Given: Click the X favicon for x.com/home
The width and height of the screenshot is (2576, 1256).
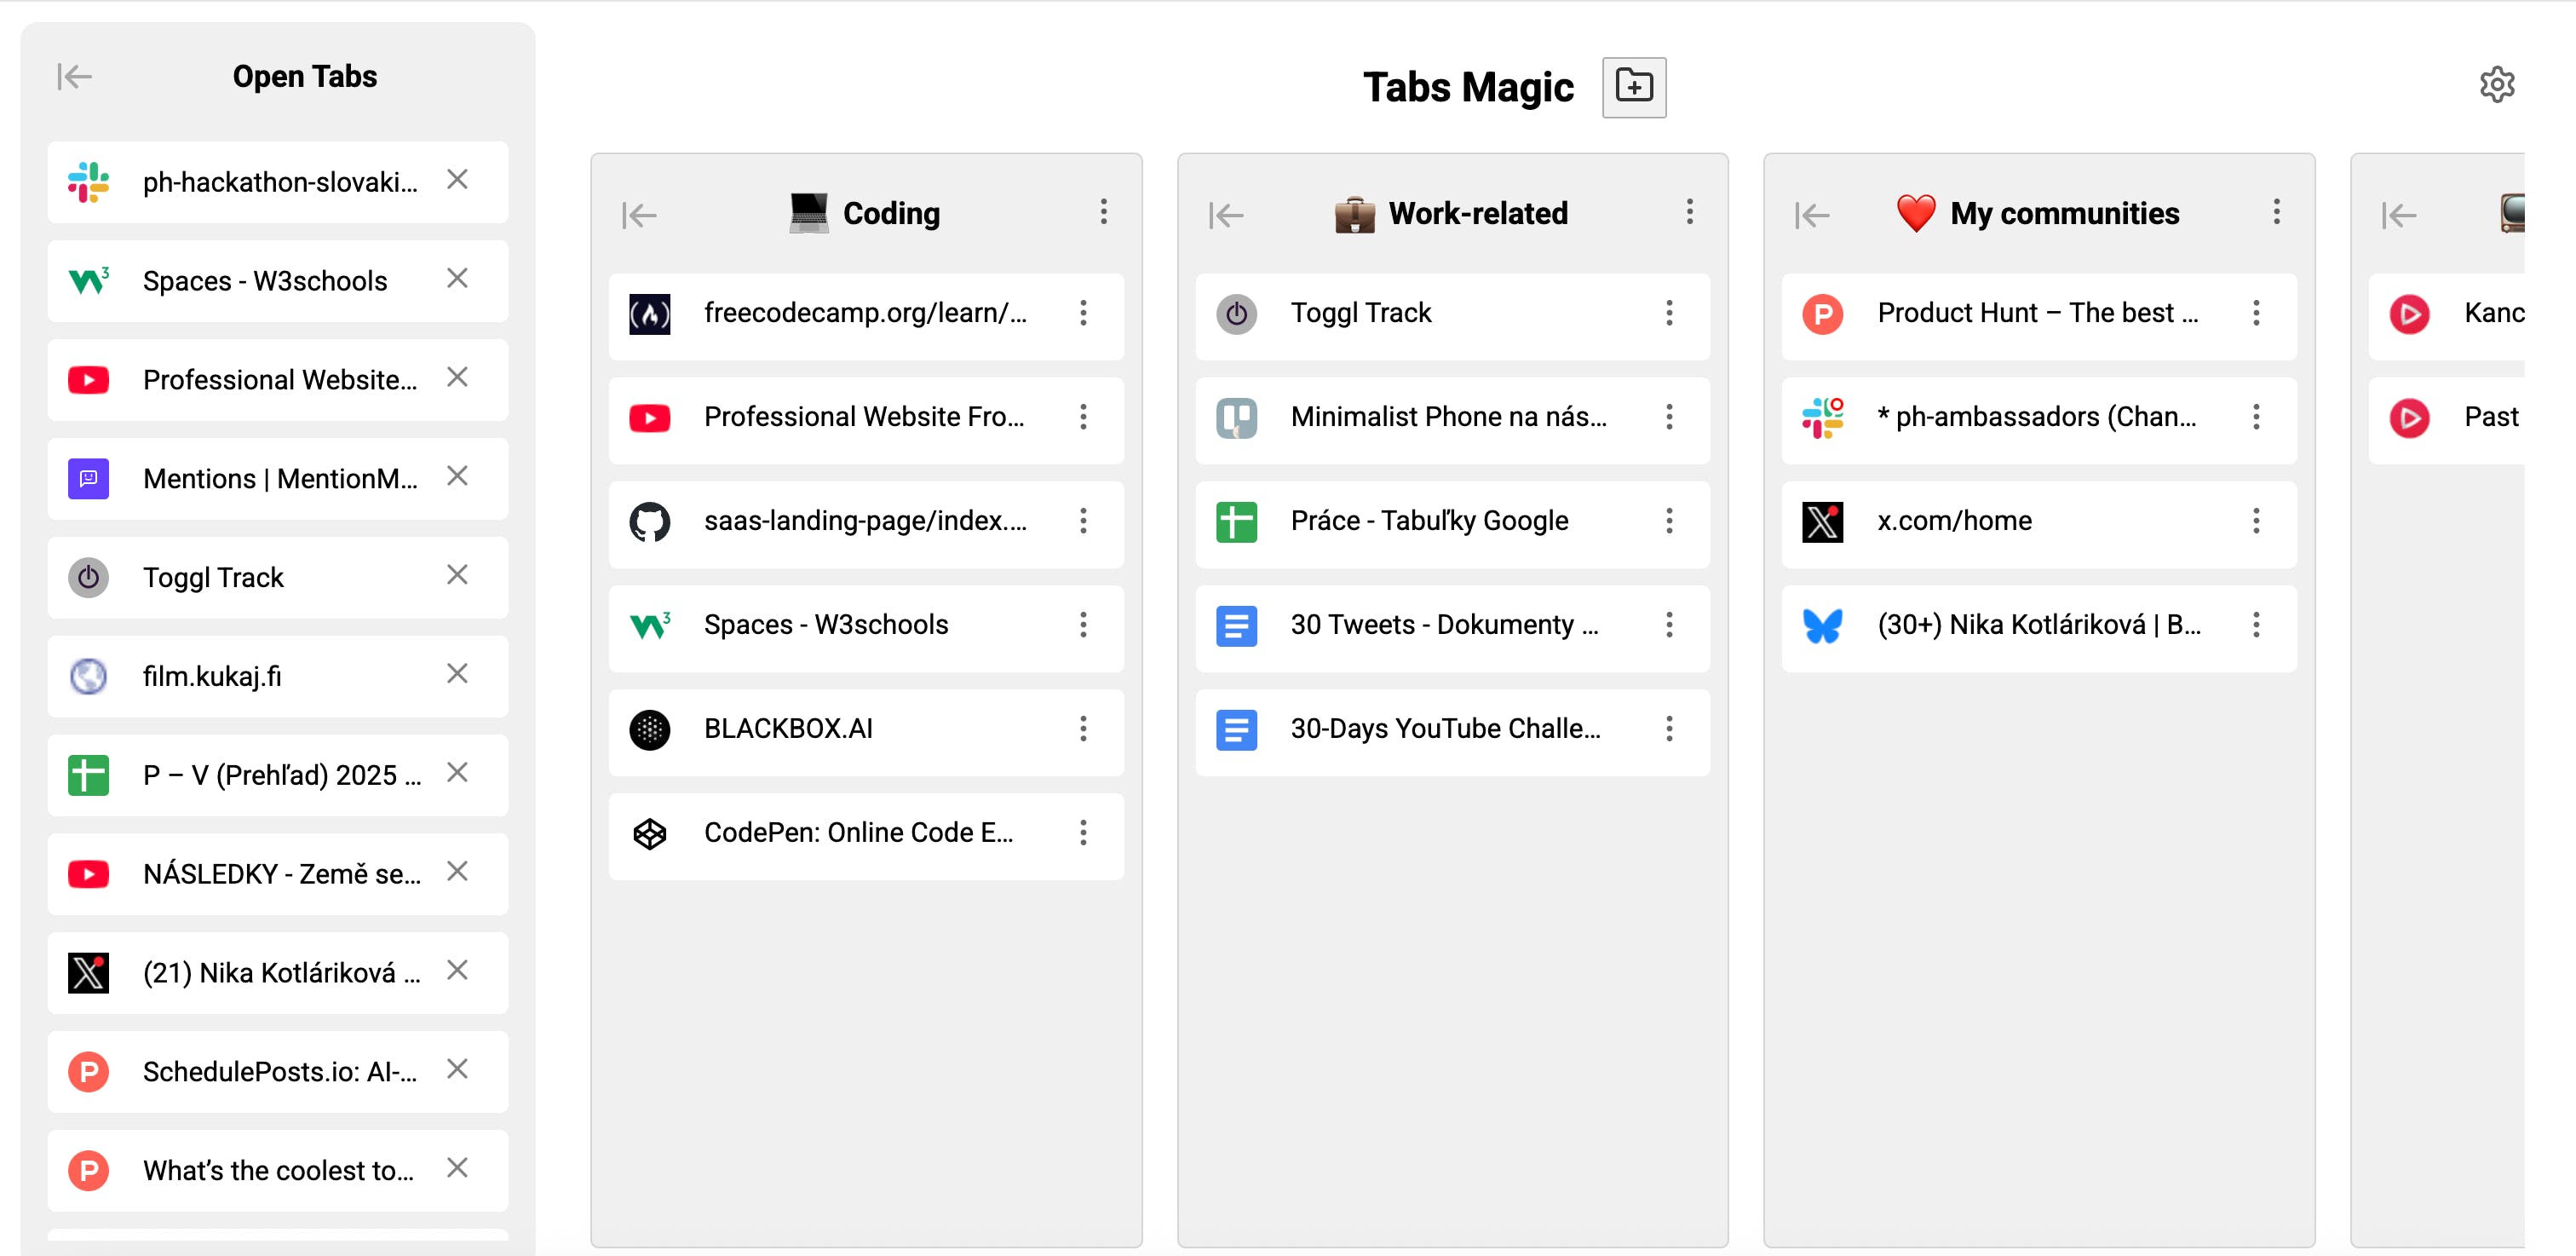Looking at the screenshot, I should pyautogui.click(x=1823, y=522).
